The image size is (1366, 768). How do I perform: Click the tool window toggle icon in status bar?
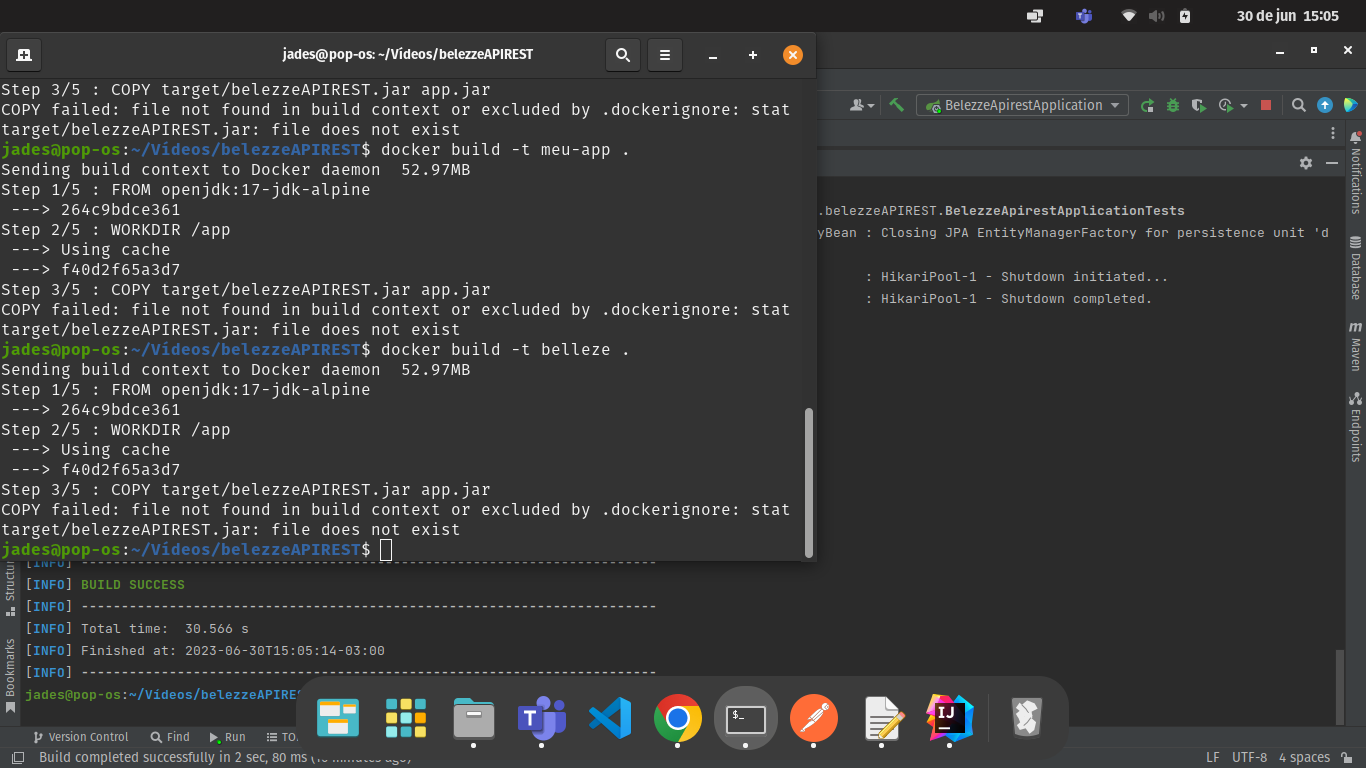tap(17, 758)
